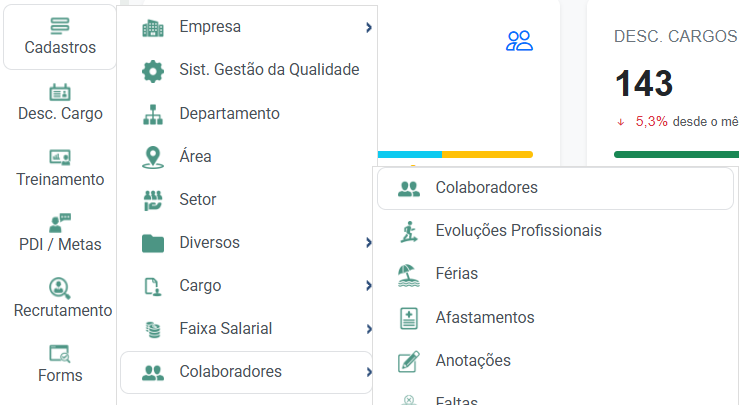Select Sist. Gestão da Qualidade gear icon
The image size is (739, 405).
tap(153, 71)
